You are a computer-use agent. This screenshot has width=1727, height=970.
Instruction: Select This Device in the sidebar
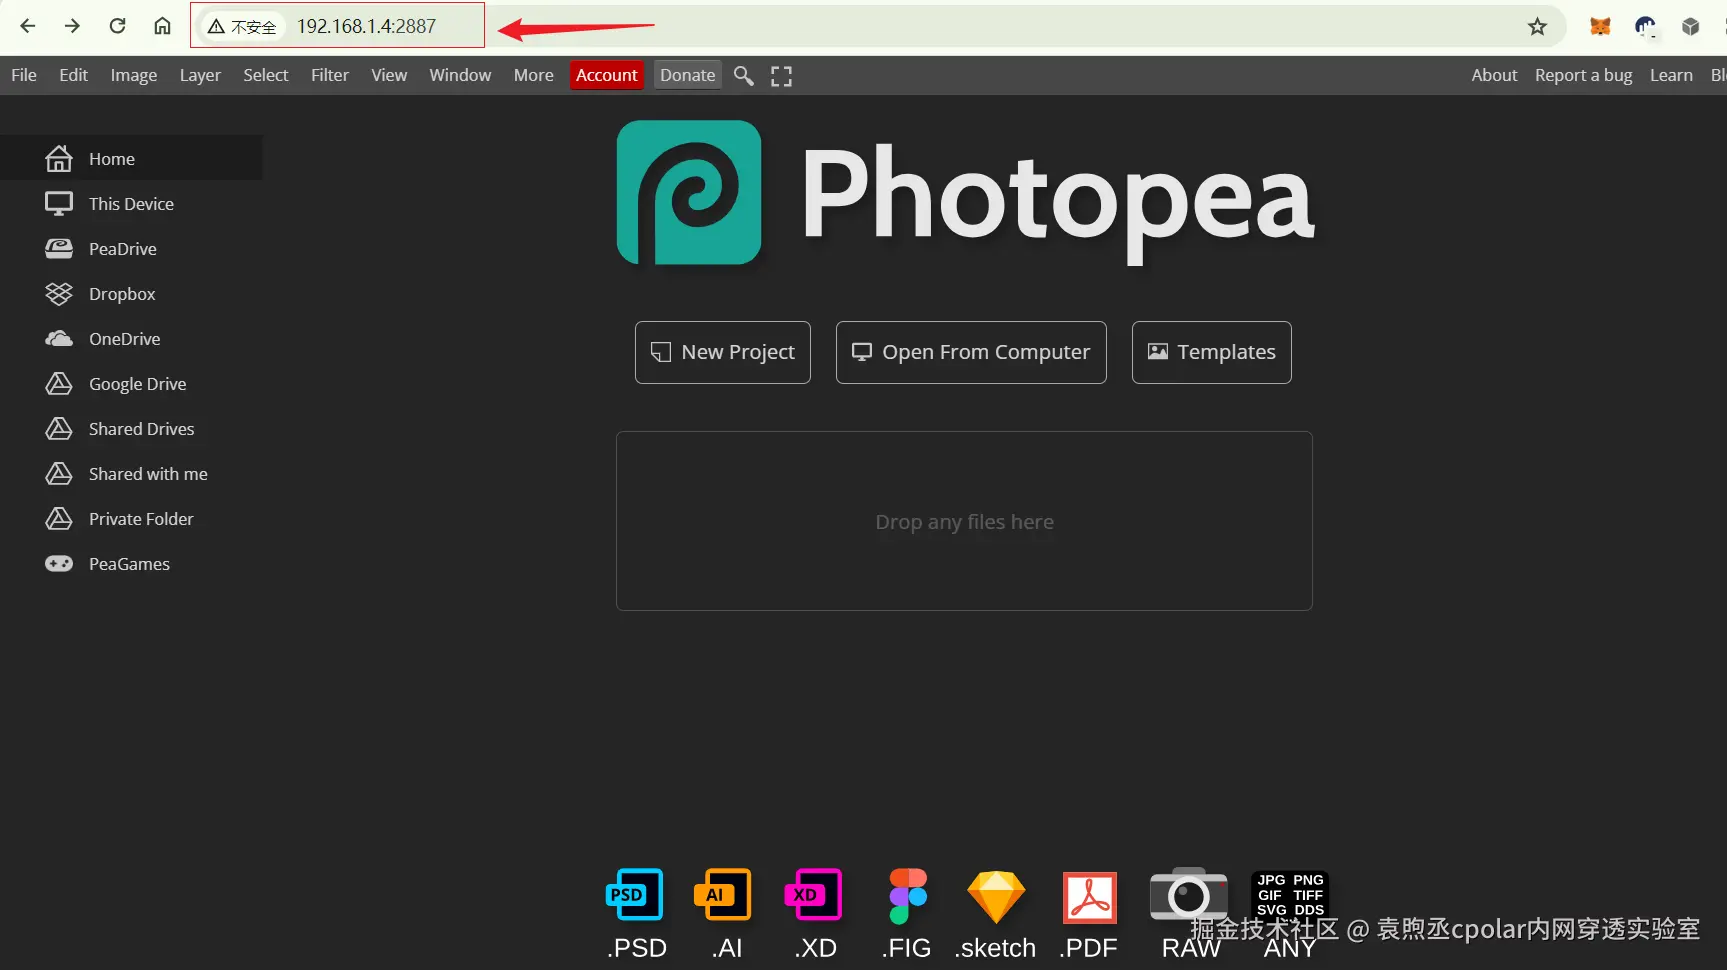click(131, 203)
